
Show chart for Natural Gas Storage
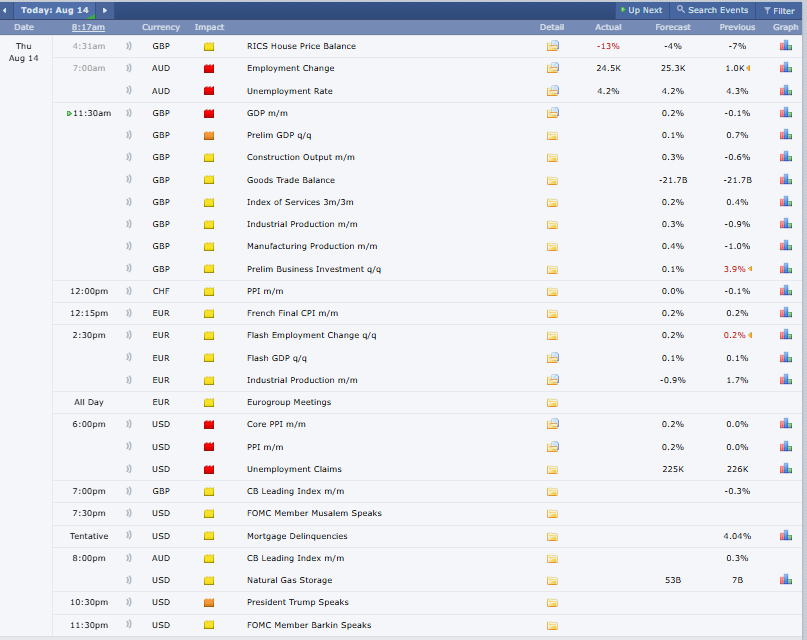785,580
